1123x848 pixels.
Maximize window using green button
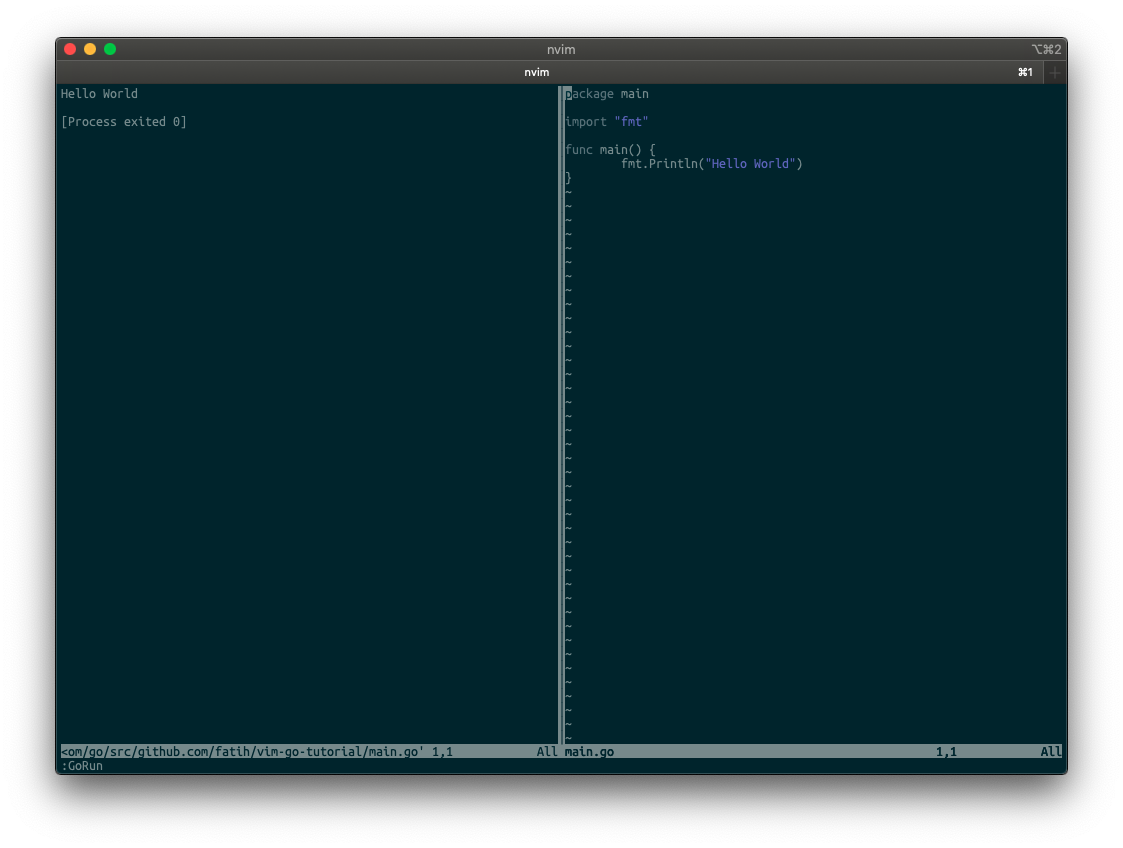tap(110, 49)
